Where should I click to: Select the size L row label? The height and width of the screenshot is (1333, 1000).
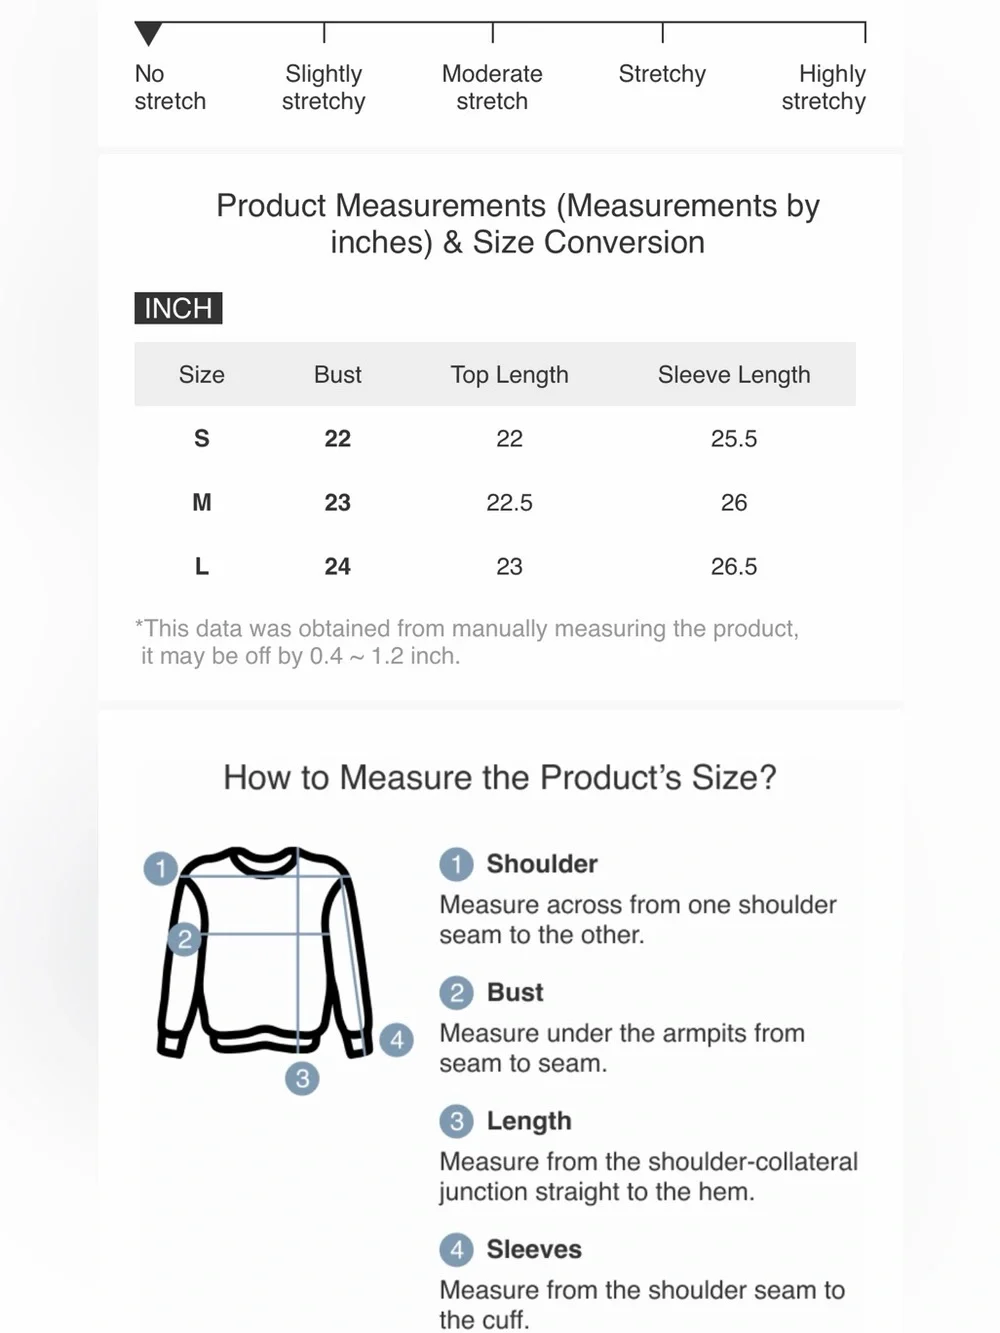click(x=202, y=566)
